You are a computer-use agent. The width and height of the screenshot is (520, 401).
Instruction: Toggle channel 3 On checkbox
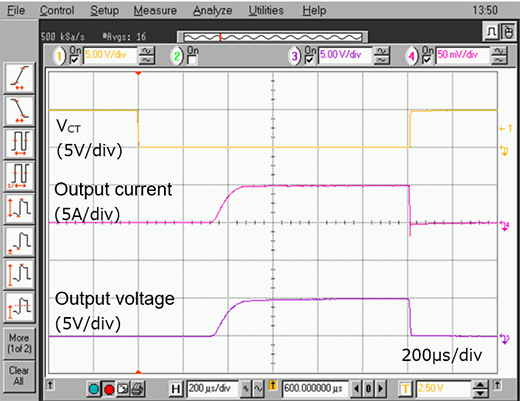click(310, 59)
